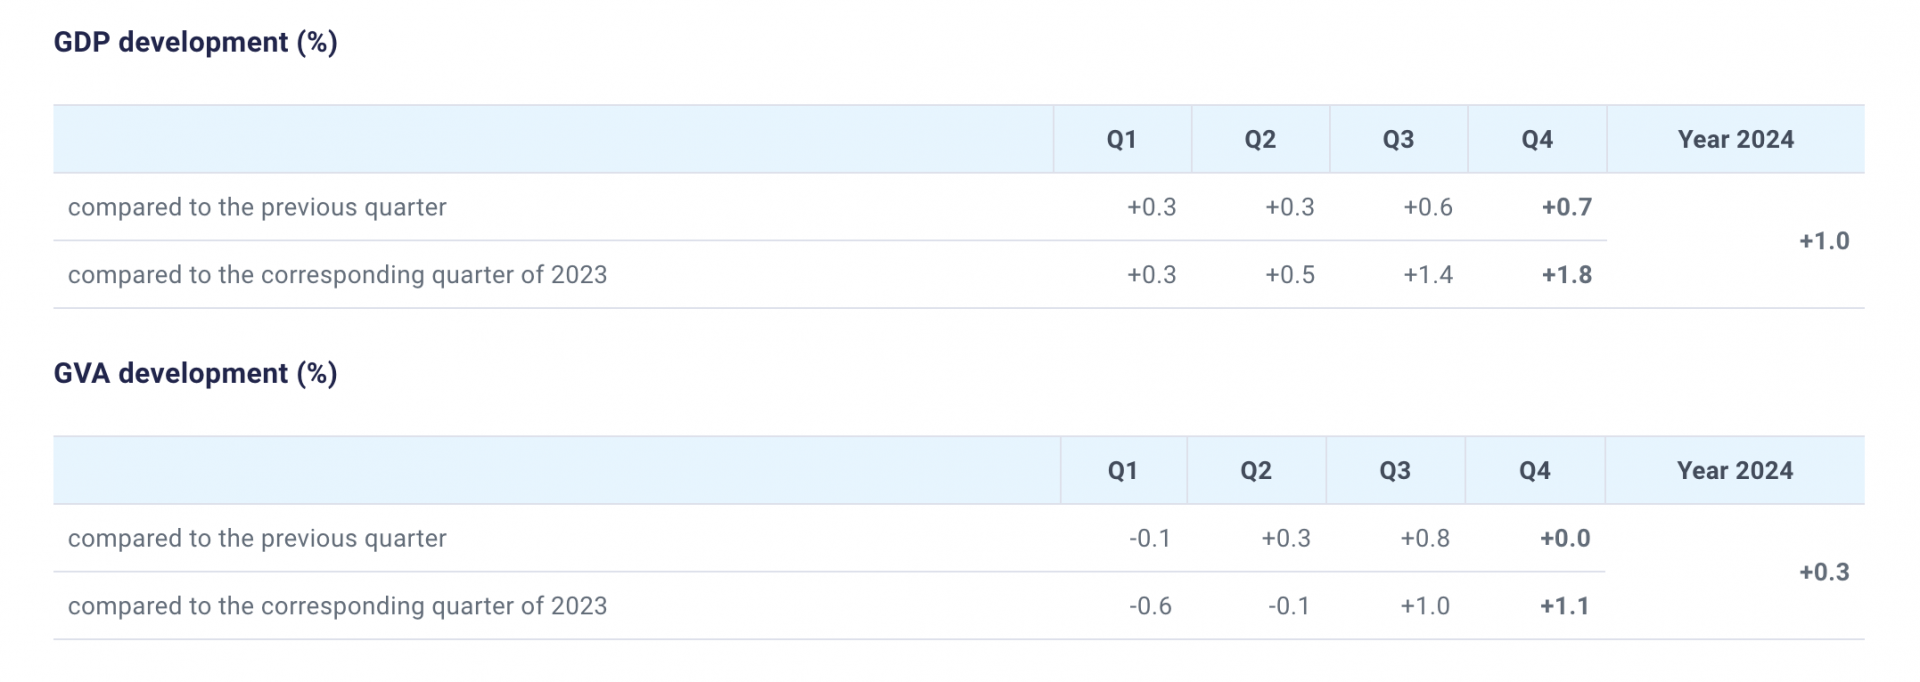Click GVA row 'compared to the corresponding quarter of 2023'

click(x=337, y=606)
